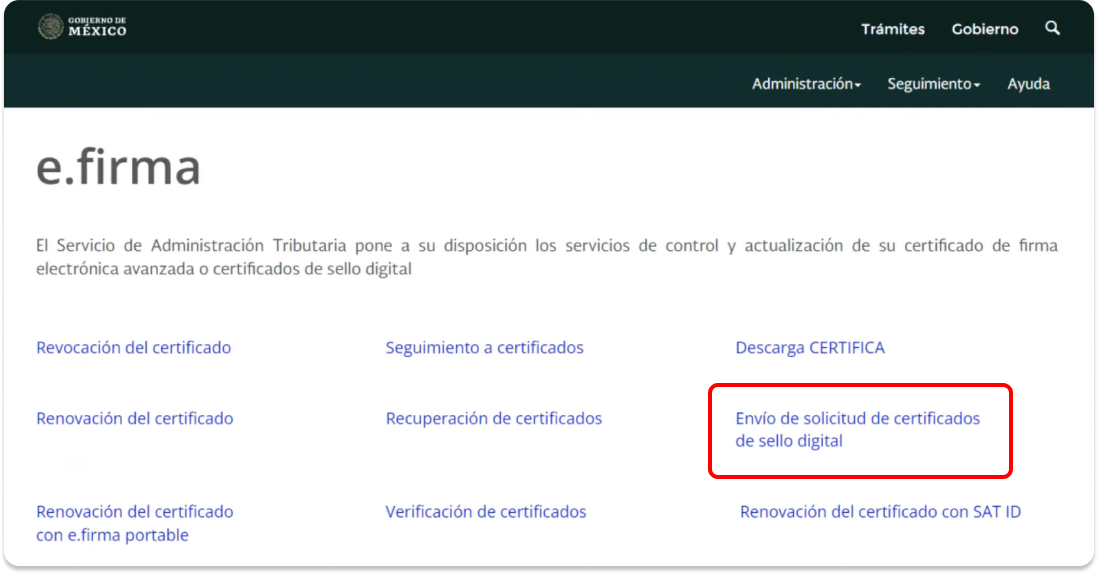This screenshot has width=1098, height=574.
Task: Click the paragraph starting 'El Servicio de Administración Tributaria'
Action: tap(547, 257)
